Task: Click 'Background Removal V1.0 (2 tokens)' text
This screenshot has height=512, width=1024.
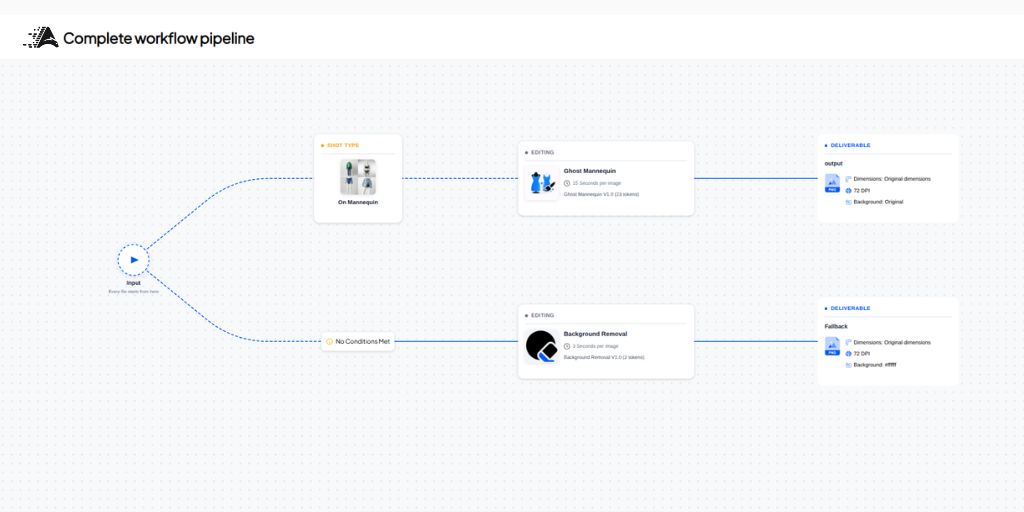Action: point(604,358)
